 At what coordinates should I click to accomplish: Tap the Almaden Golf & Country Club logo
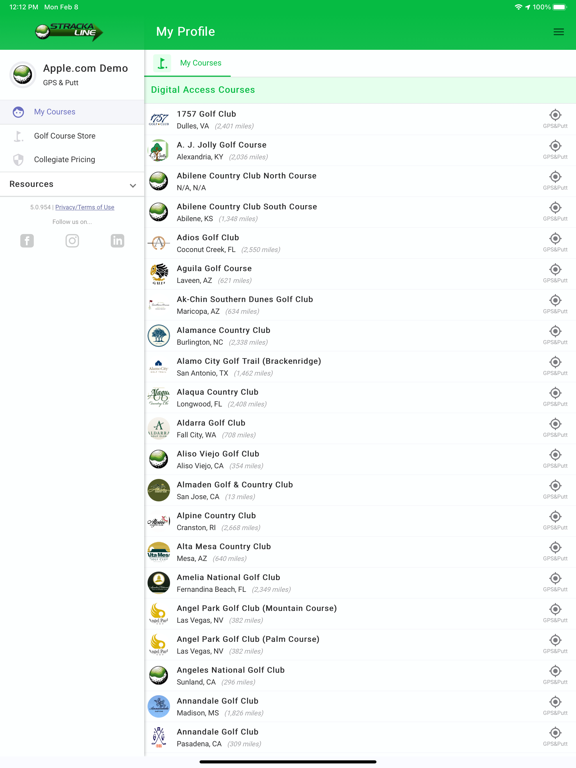159,490
